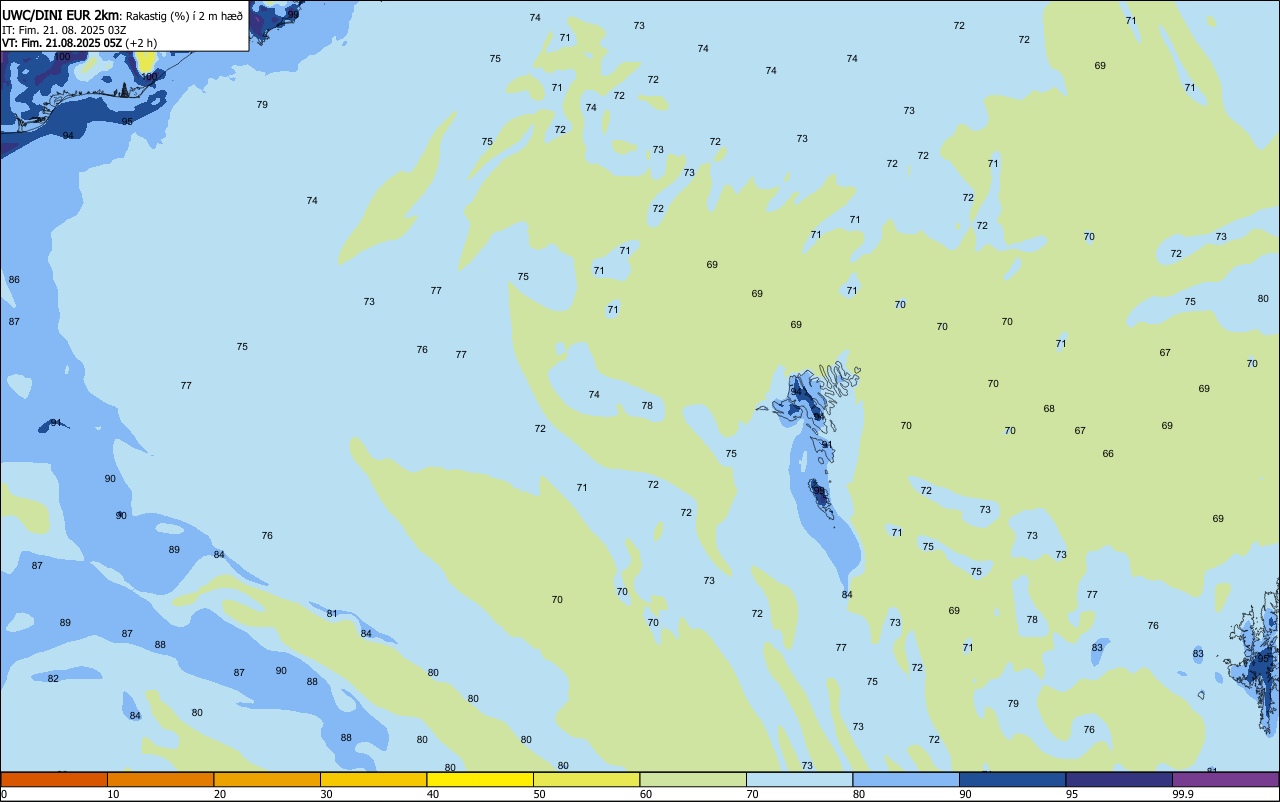Click the 10–20 orange legend swatch
Screen dimensions: 1280x802
(x=160, y=779)
